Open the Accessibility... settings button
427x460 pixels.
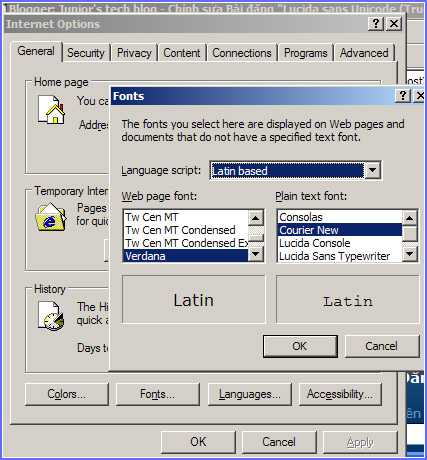(x=340, y=394)
